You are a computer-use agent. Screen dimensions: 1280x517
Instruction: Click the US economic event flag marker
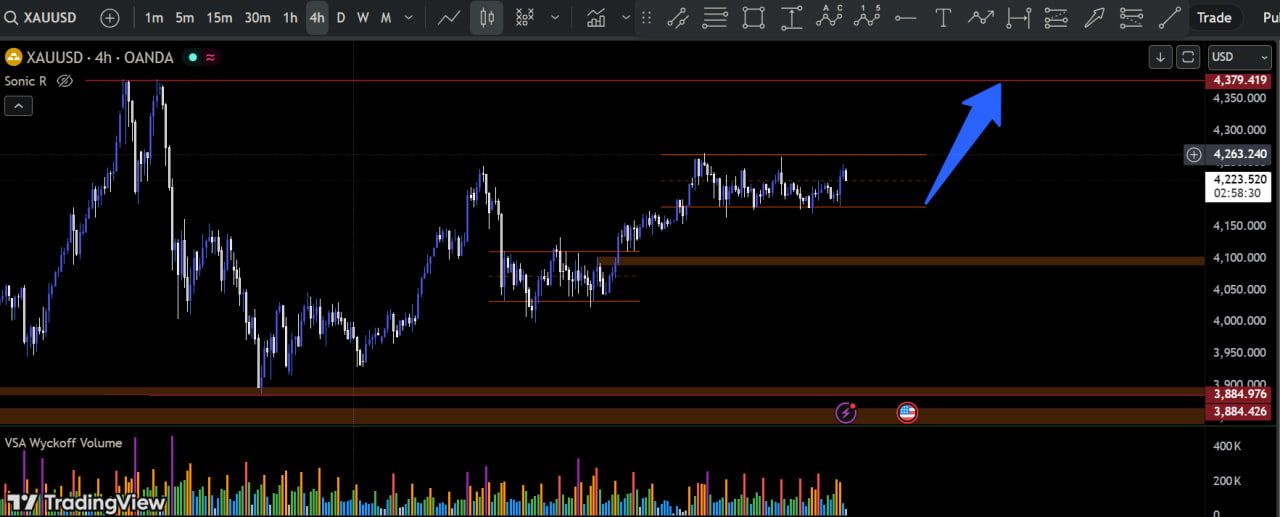tap(907, 412)
